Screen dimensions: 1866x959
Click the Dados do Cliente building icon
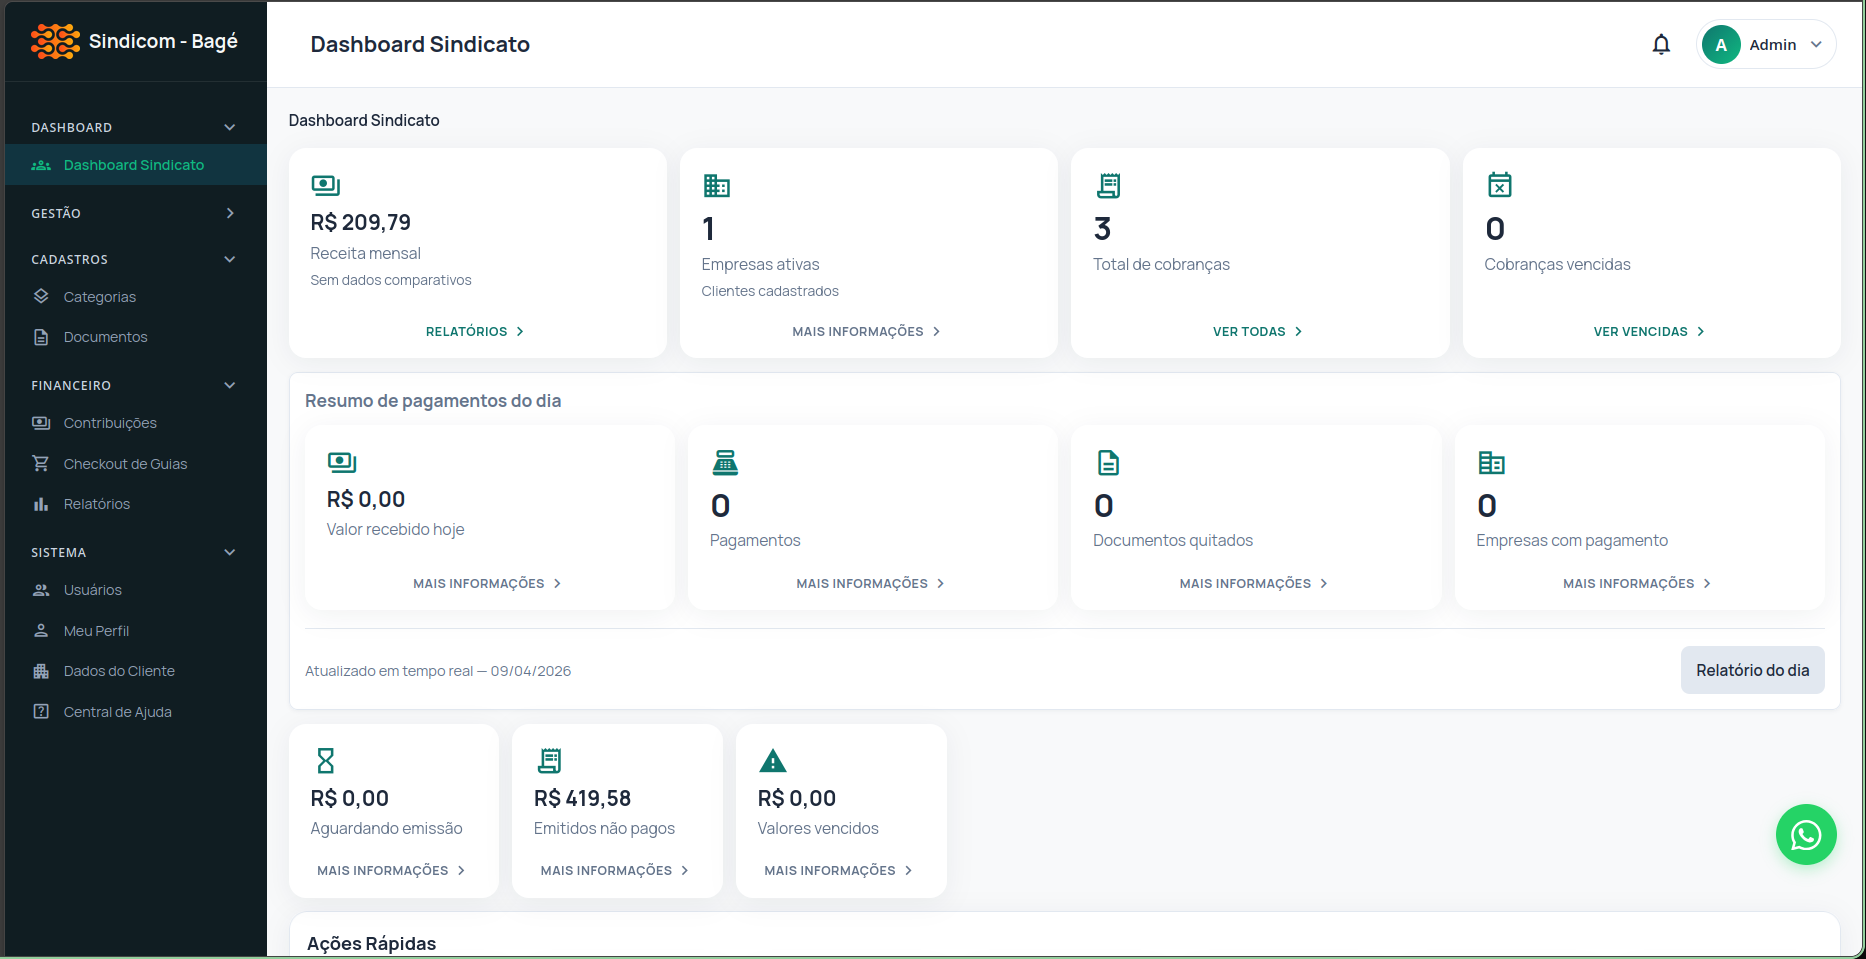[41, 670]
